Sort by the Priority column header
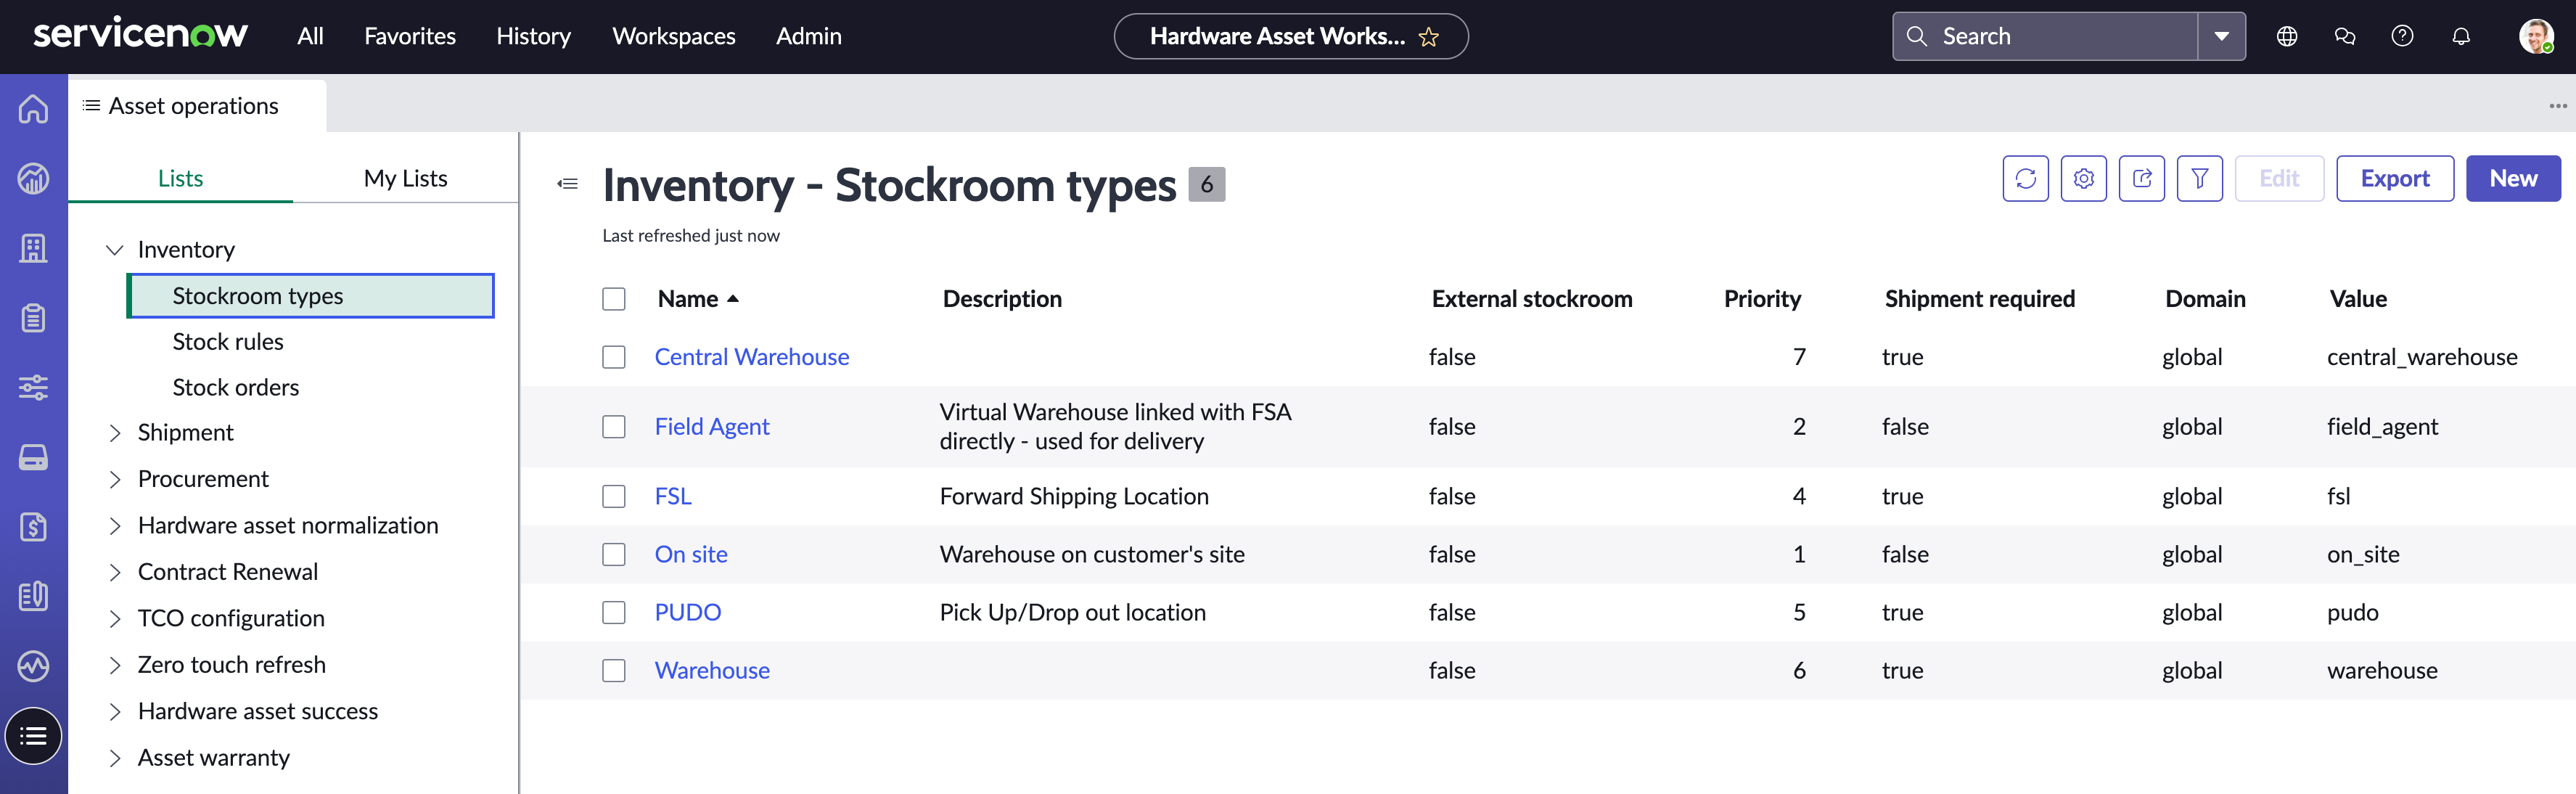Screen dimensions: 2576x794 tap(1762, 299)
